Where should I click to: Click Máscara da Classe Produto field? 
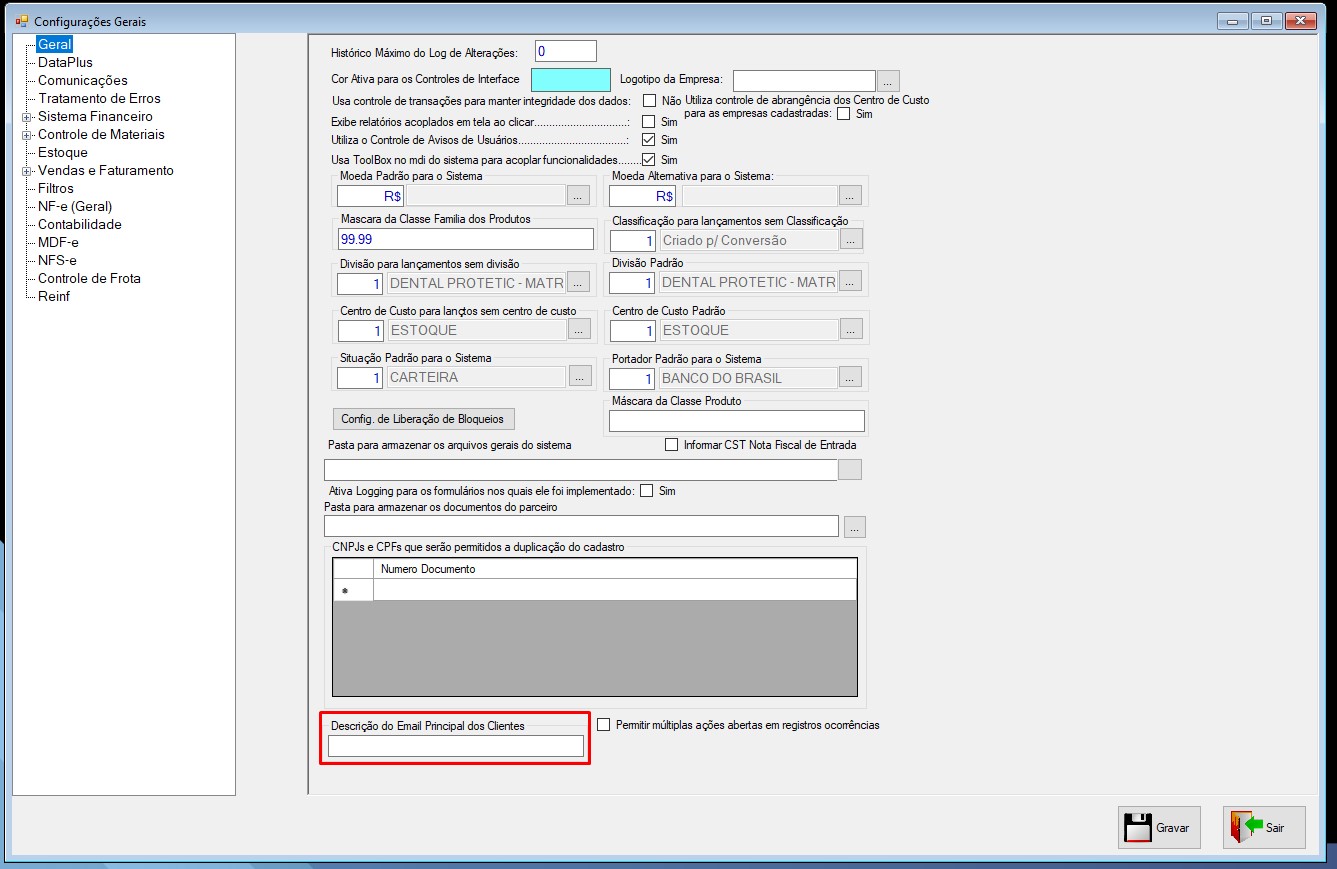(737, 421)
